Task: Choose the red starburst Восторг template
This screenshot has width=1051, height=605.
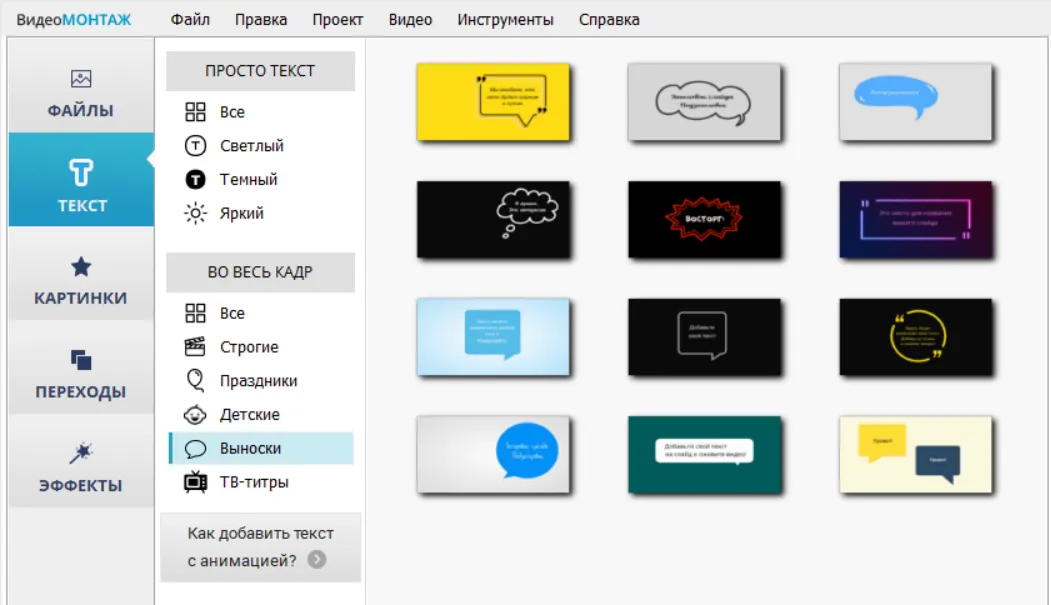Action: (x=704, y=220)
